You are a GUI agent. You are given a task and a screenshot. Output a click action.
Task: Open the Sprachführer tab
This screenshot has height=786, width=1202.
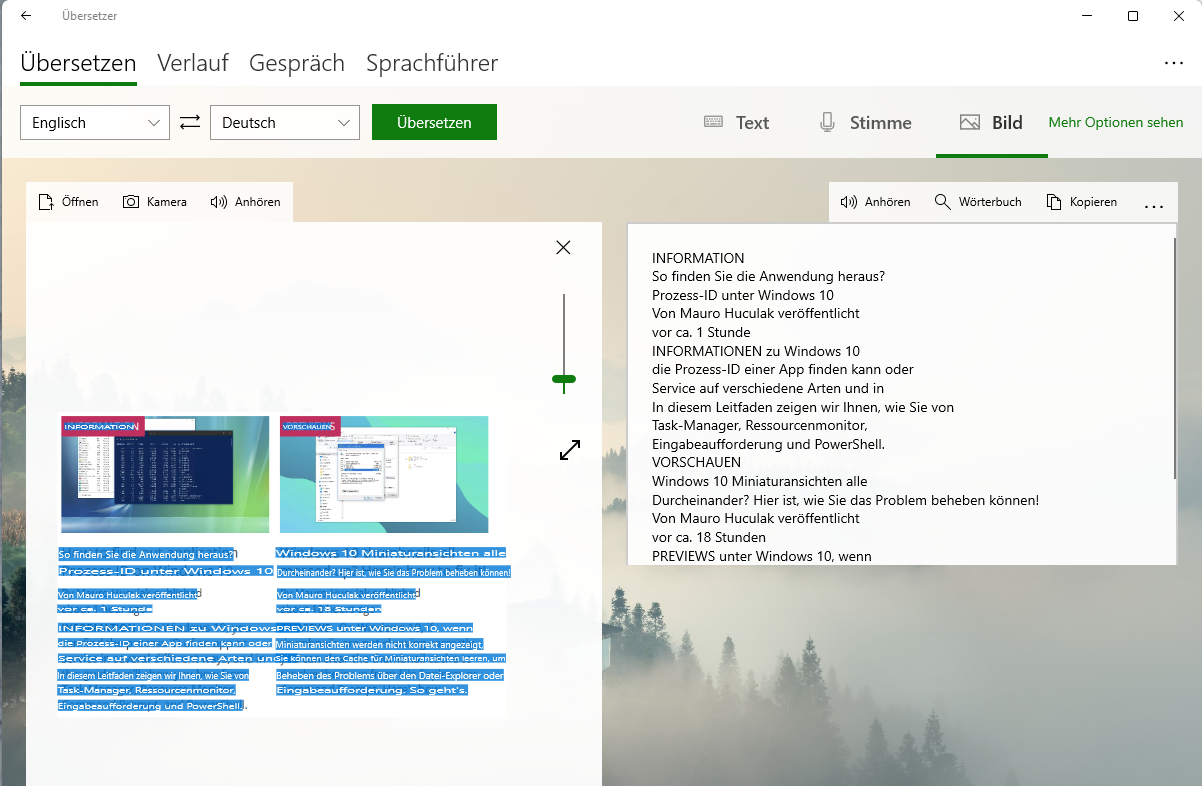click(x=432, y=64)
